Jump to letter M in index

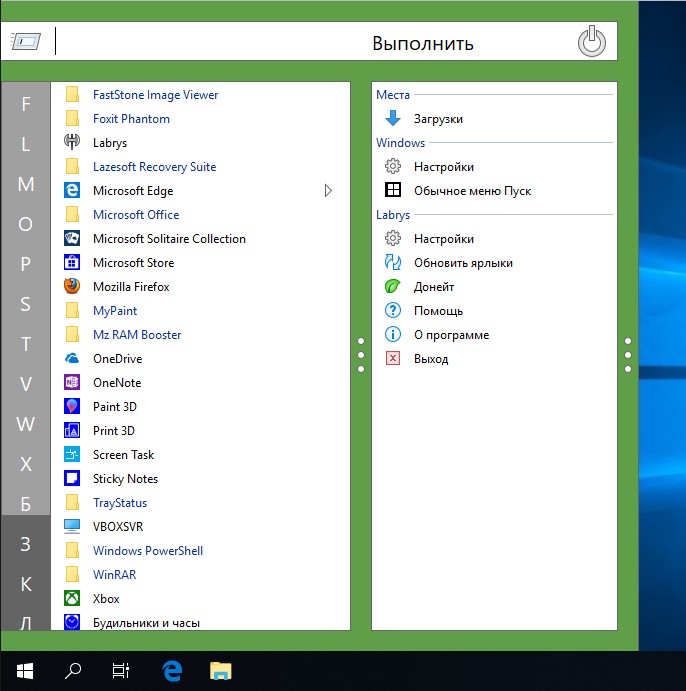(x=26, y=184)
